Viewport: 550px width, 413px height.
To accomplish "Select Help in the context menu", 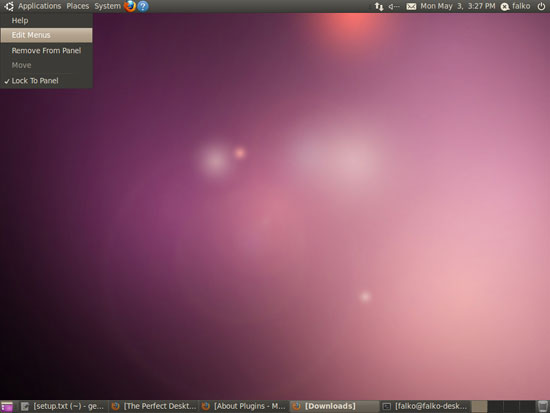I will click(46, 21).
